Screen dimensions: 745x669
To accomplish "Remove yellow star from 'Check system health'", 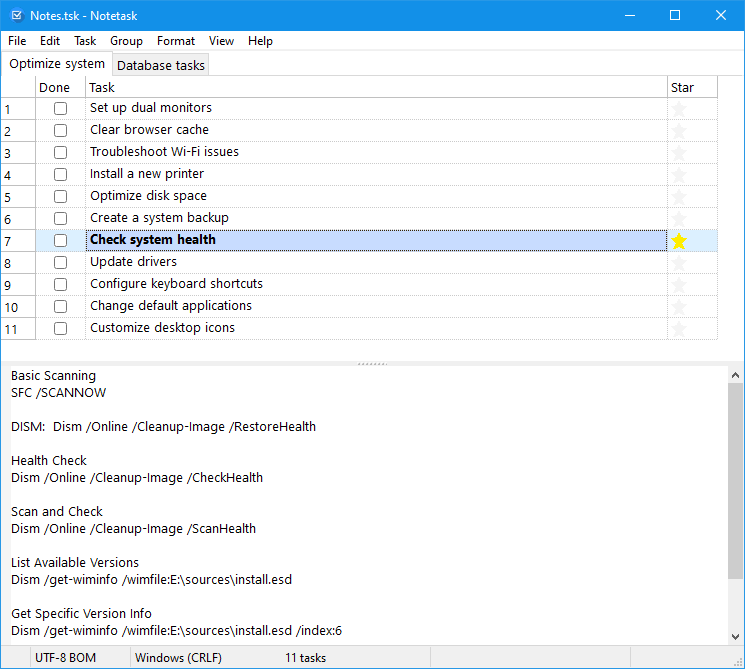I will tap(679, 241).
